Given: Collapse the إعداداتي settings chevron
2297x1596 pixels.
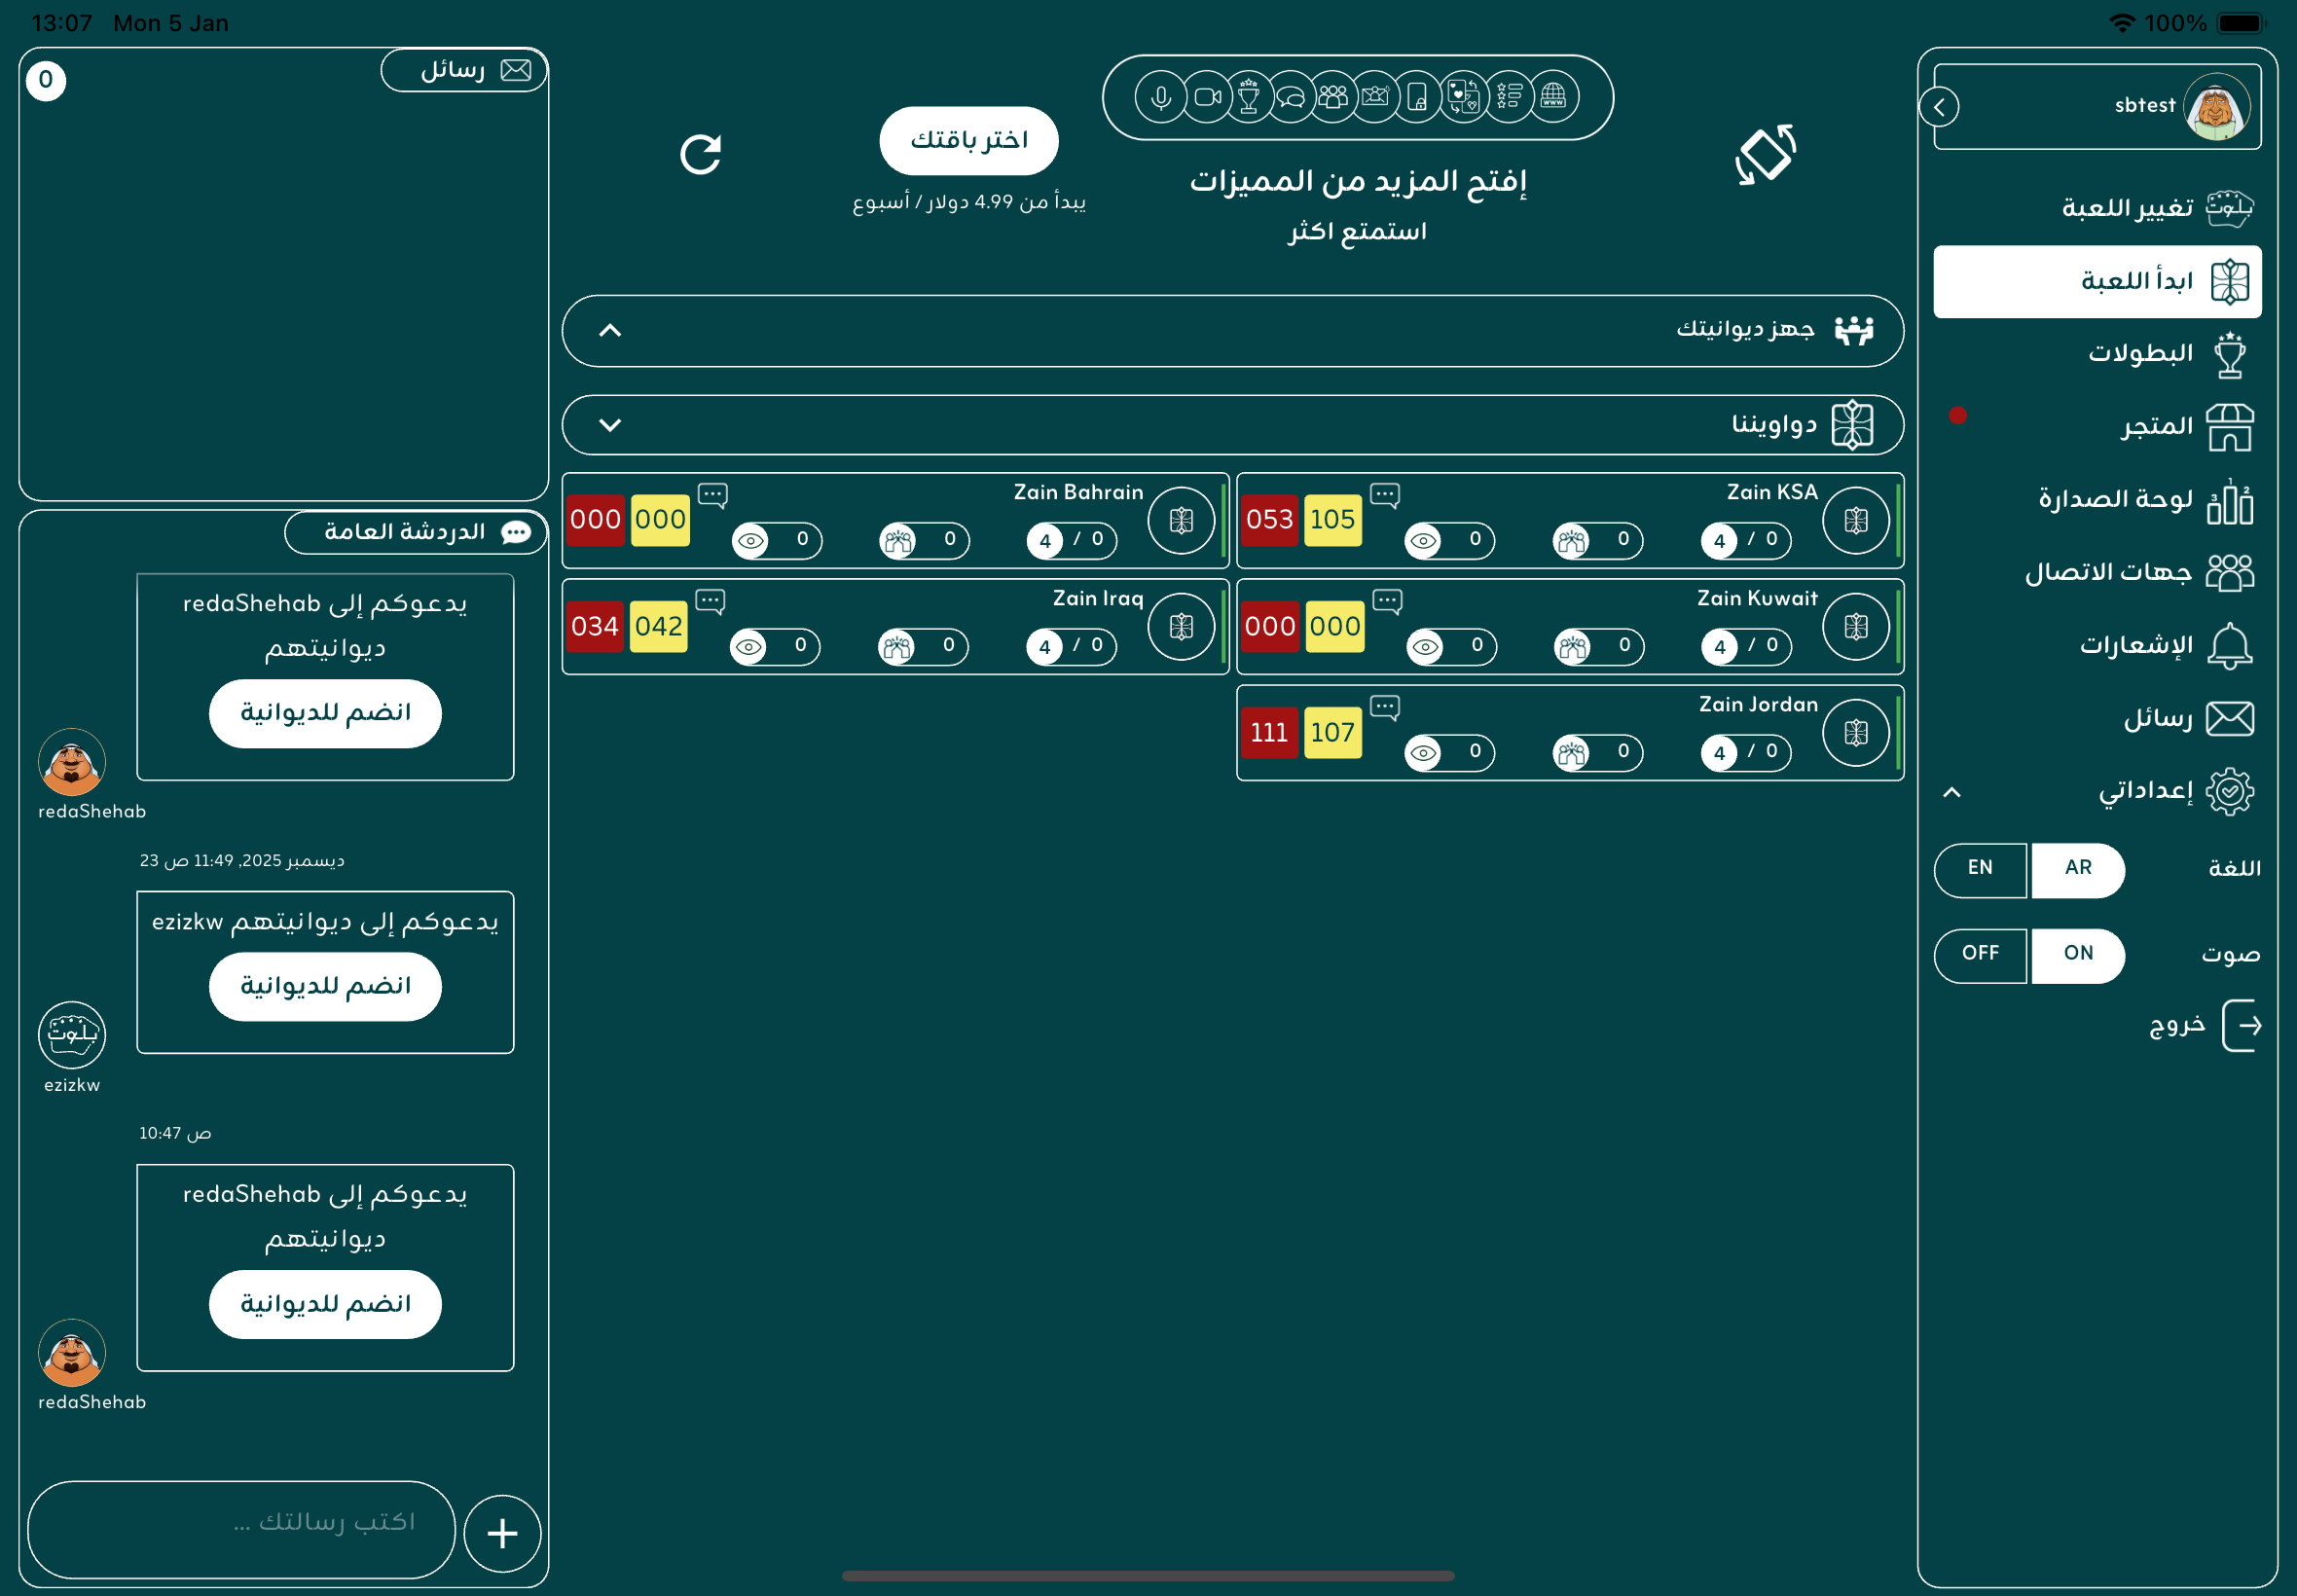Looking at the screenshot, I should (1951, 792).
